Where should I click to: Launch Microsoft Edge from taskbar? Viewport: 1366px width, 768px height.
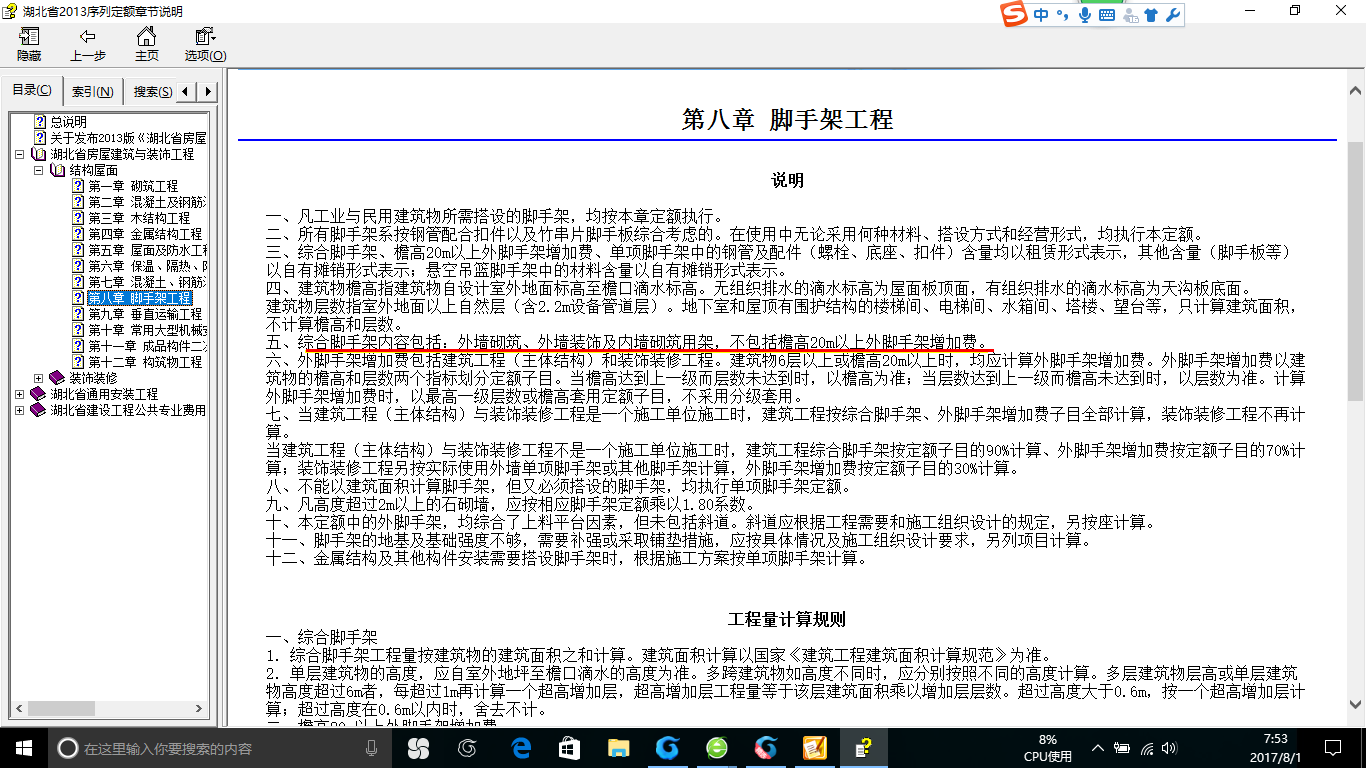(520, 748)
